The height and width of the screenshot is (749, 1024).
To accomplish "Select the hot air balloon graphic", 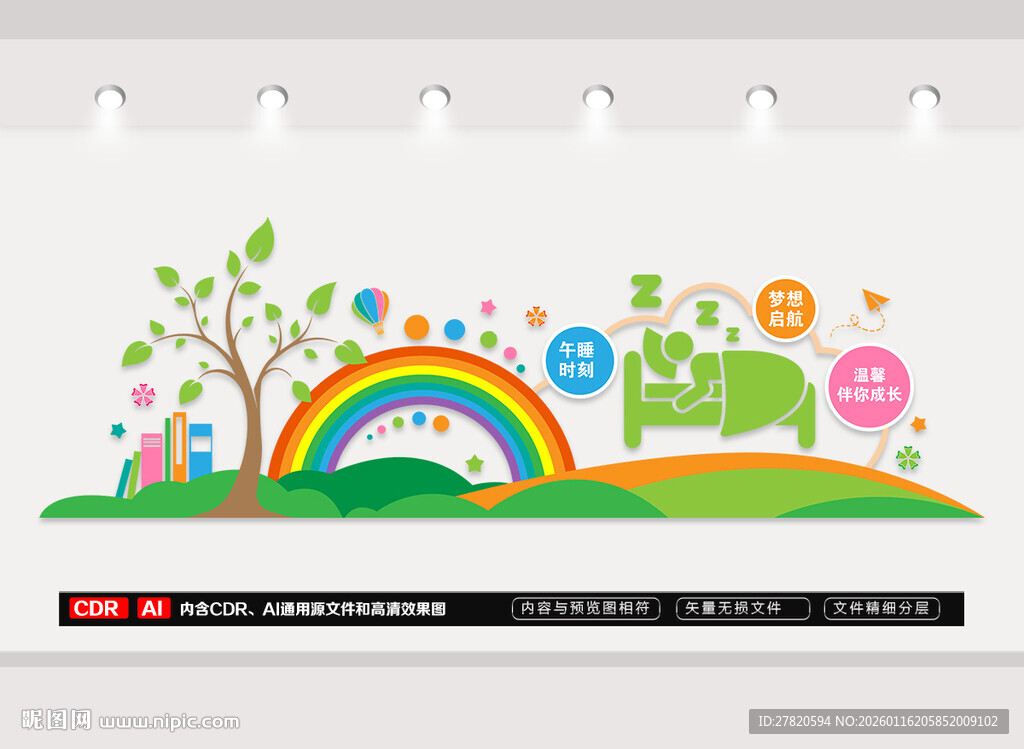I will click(371, 310).
